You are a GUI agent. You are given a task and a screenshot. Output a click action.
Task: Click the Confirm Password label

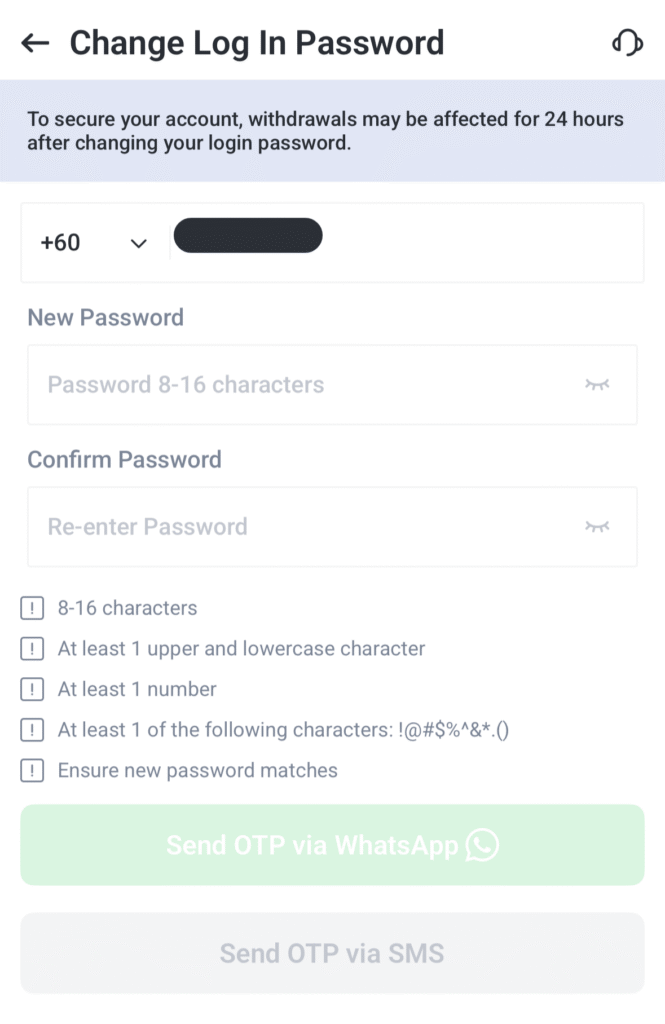coord(124,460)
